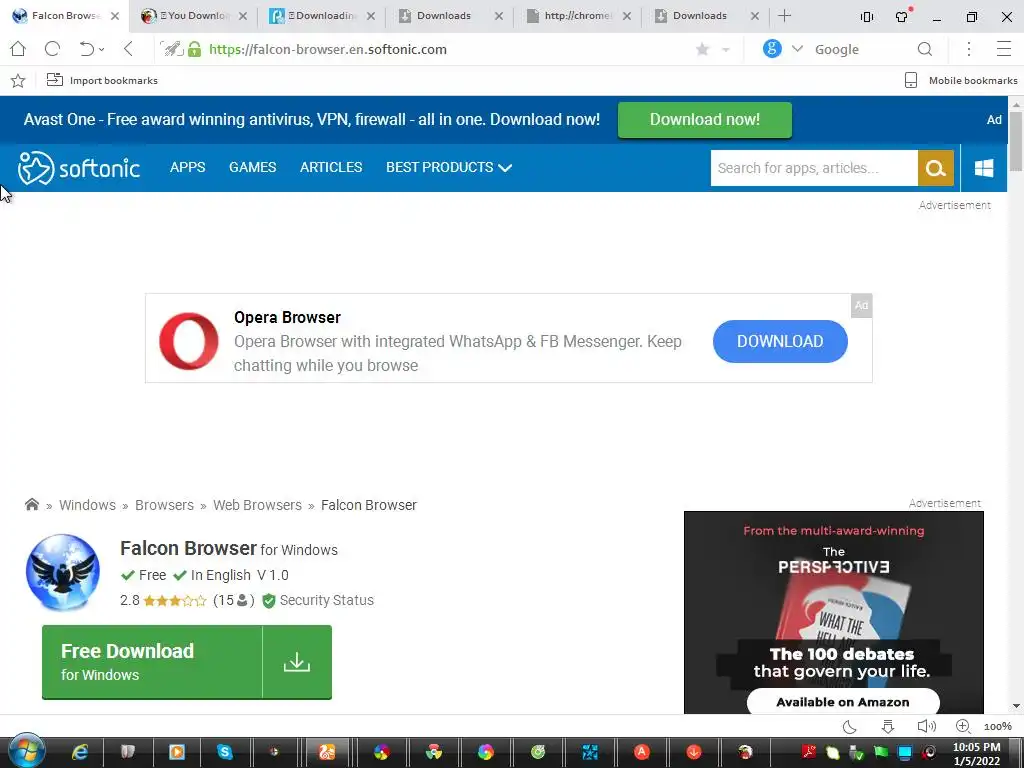Click the blue Google search engine icon

tap(772, 49)
